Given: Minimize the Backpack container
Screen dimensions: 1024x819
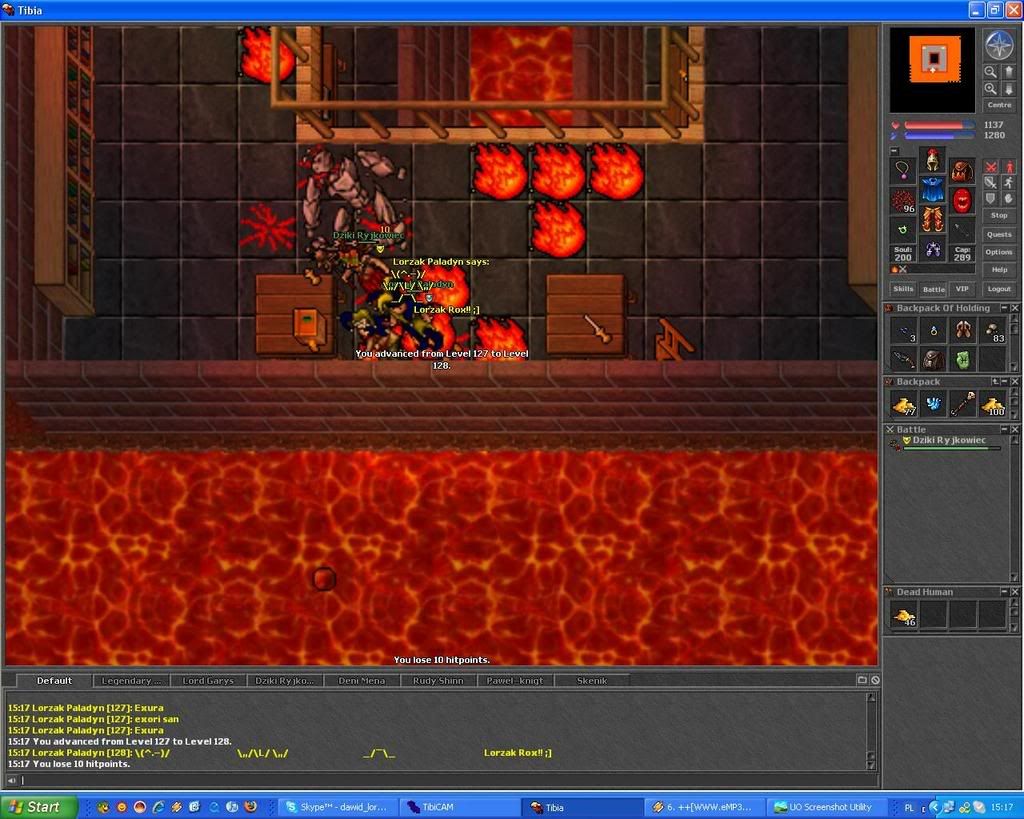Looking at the screenshot, I should click(1004, 381).
